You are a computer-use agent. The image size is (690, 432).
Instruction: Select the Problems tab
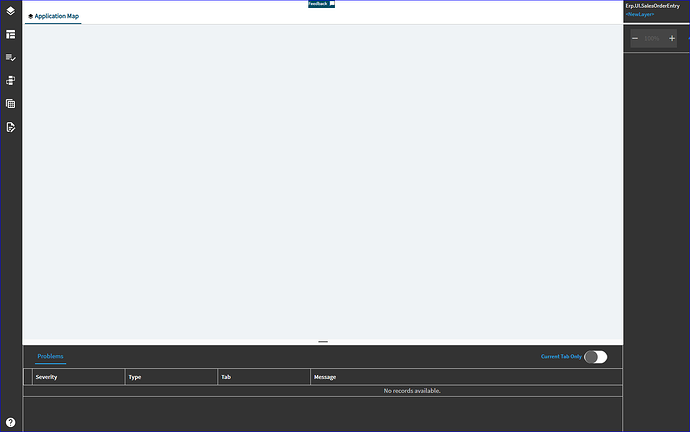pyautogui.click(x=50, y=356)
